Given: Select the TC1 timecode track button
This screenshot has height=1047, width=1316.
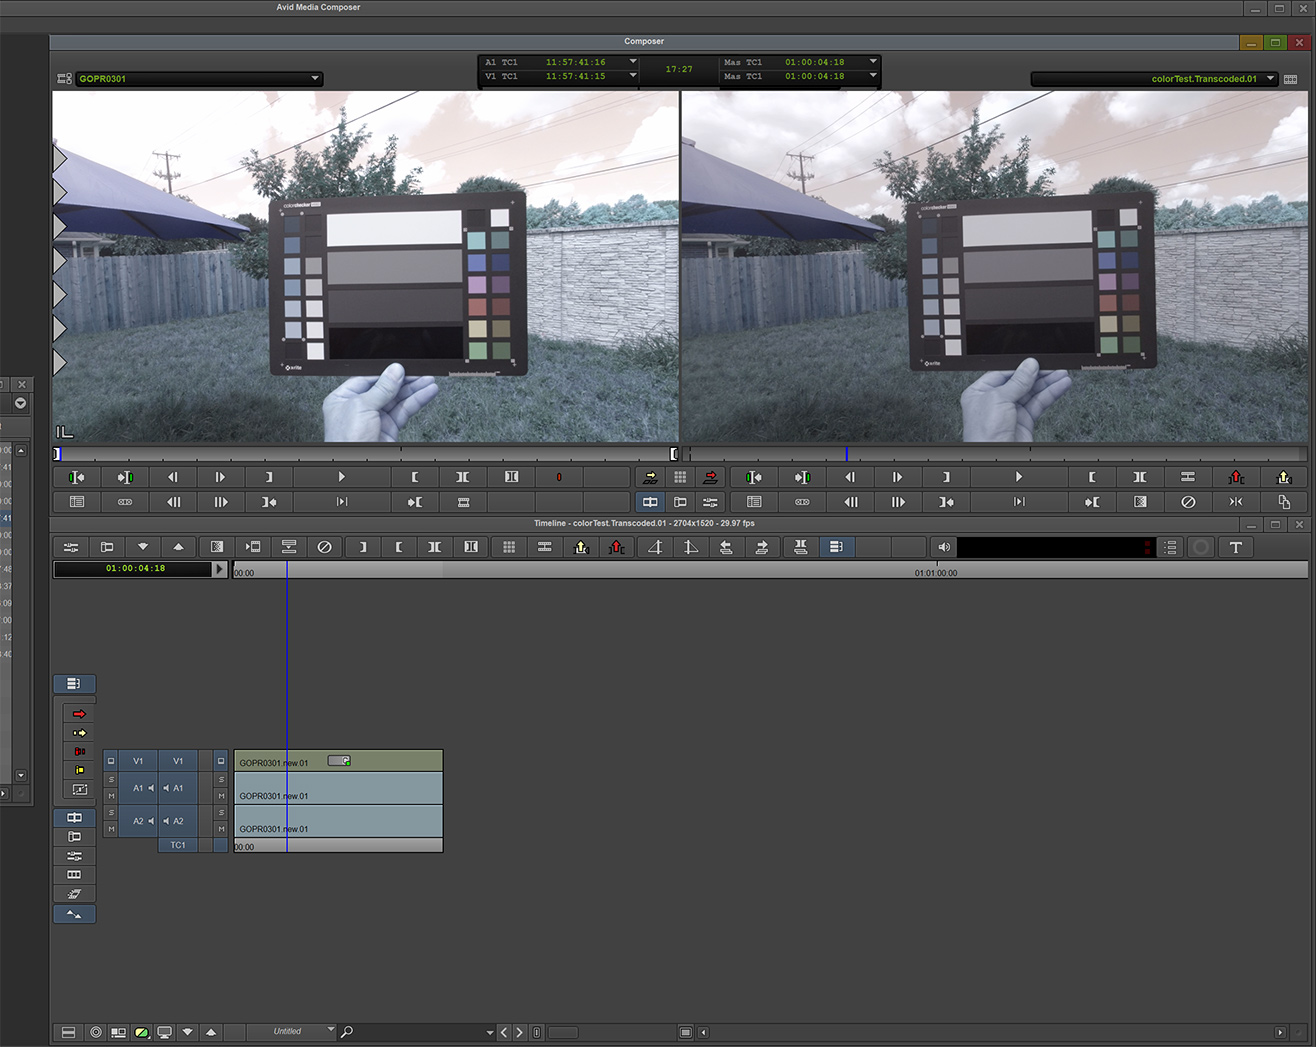Looking at the screenshot, I should pos(178,845).
